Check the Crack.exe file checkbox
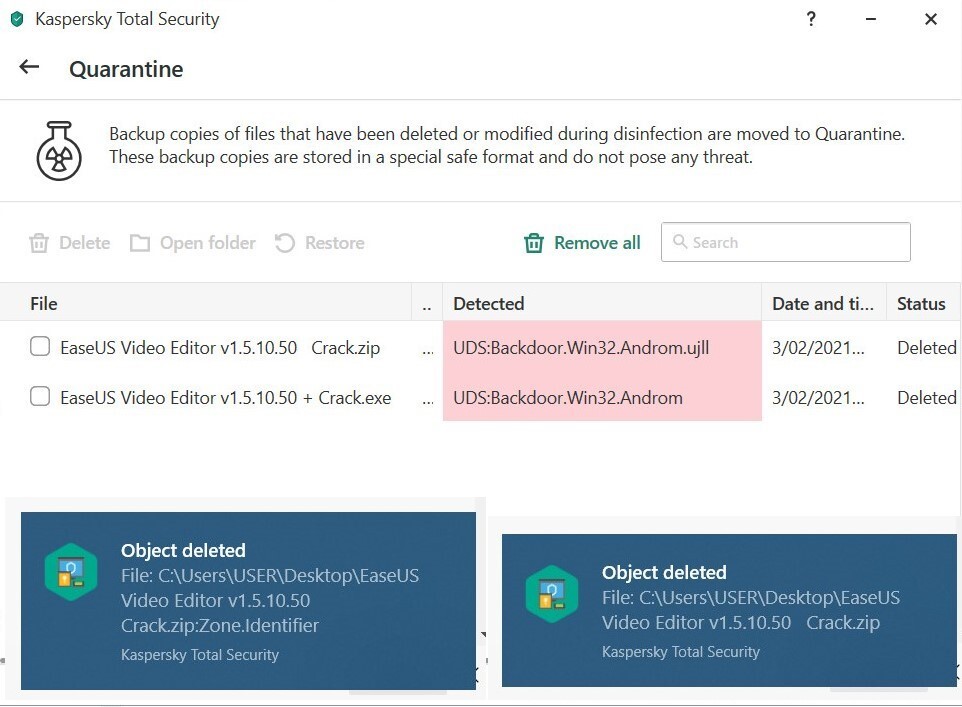962x707 pixels. pyautogui.click(x=40, y=397)
